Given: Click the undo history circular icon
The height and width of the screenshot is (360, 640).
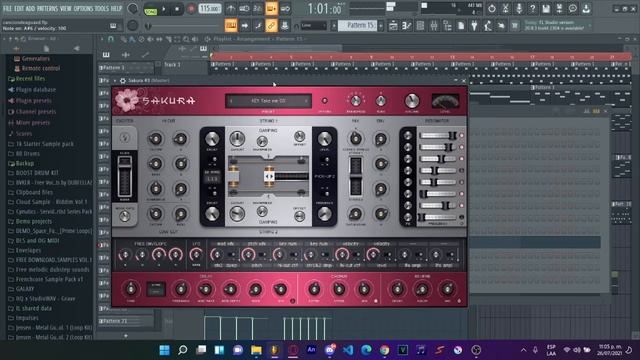Looking at the screenshot, I should coord(492,9).
